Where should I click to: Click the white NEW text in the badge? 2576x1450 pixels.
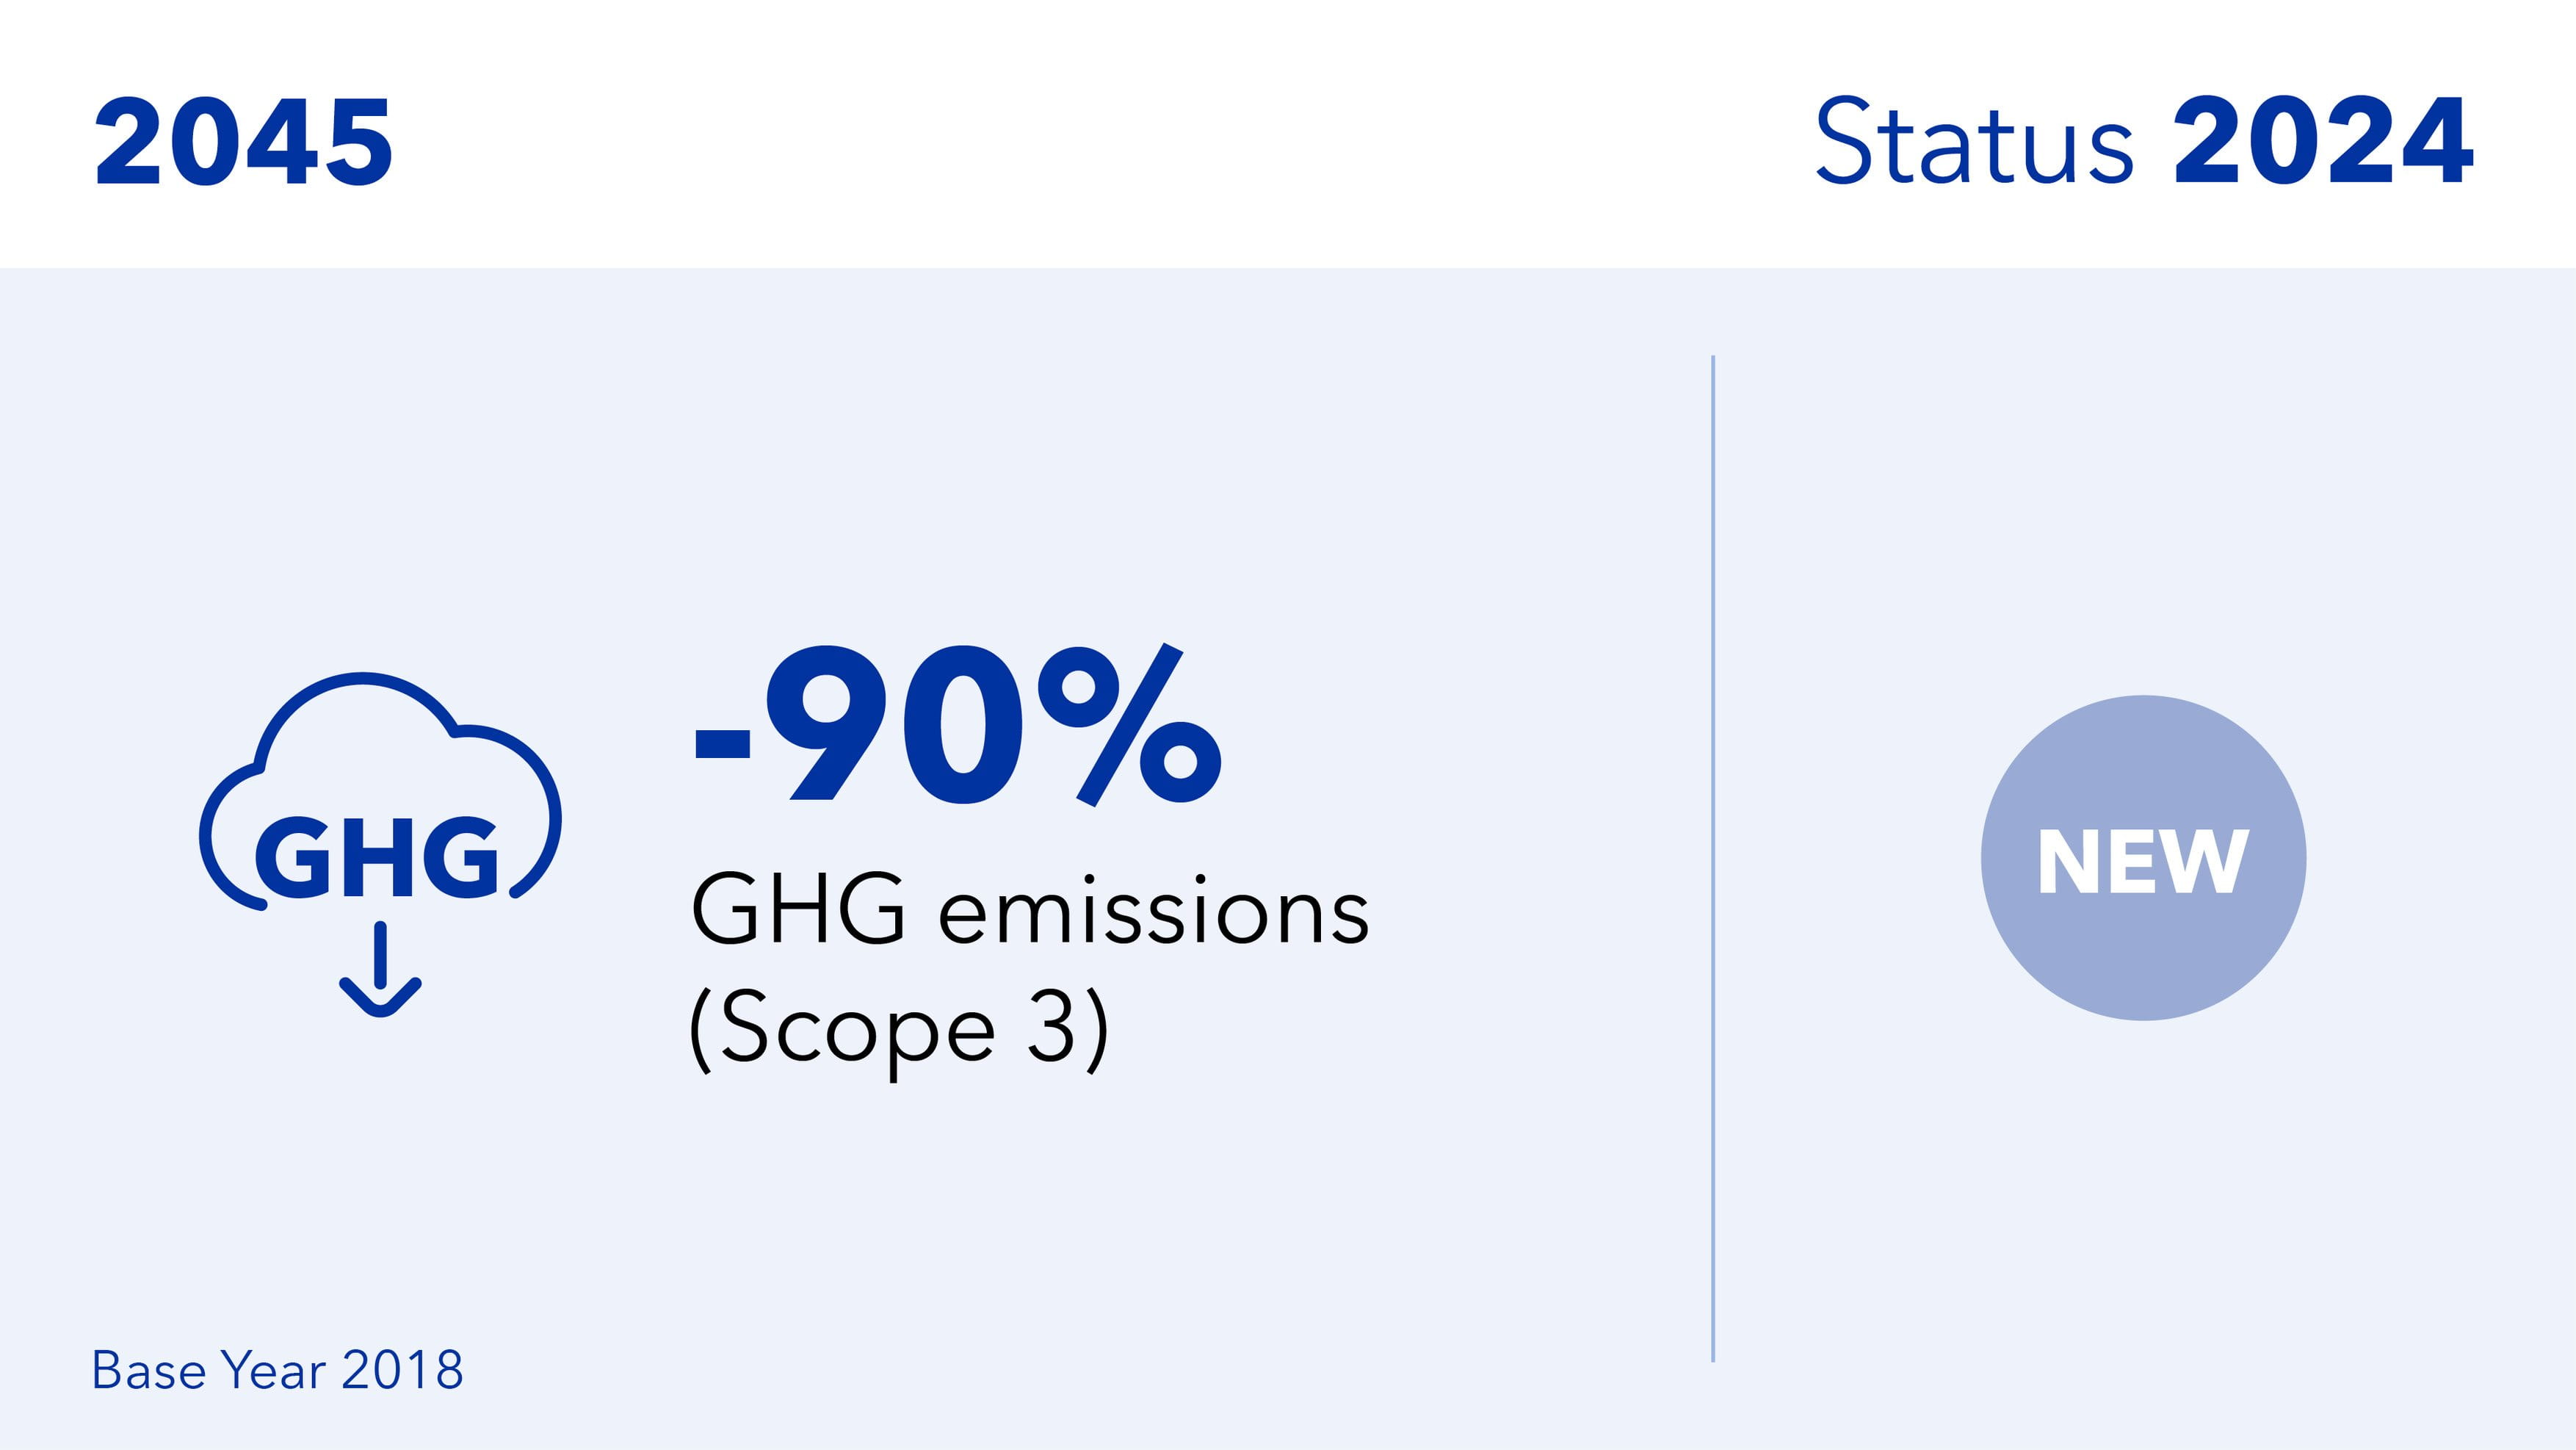[2143, 861]
